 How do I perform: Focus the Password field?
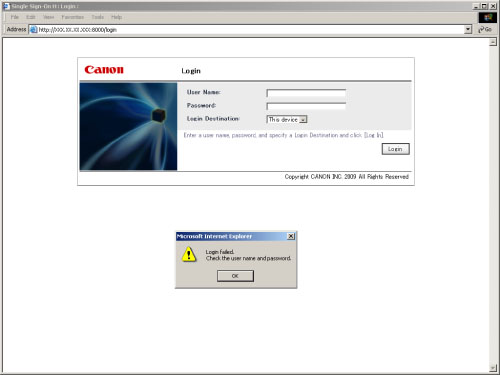[306, 106]
